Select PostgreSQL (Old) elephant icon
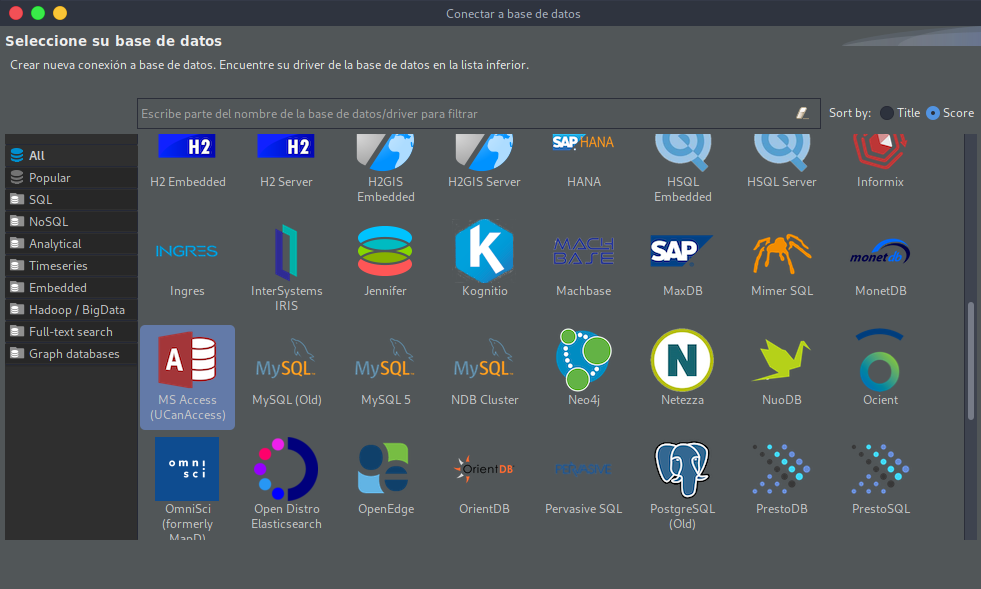The width and height of the screenshot is (981, 589). click(682, 469)
